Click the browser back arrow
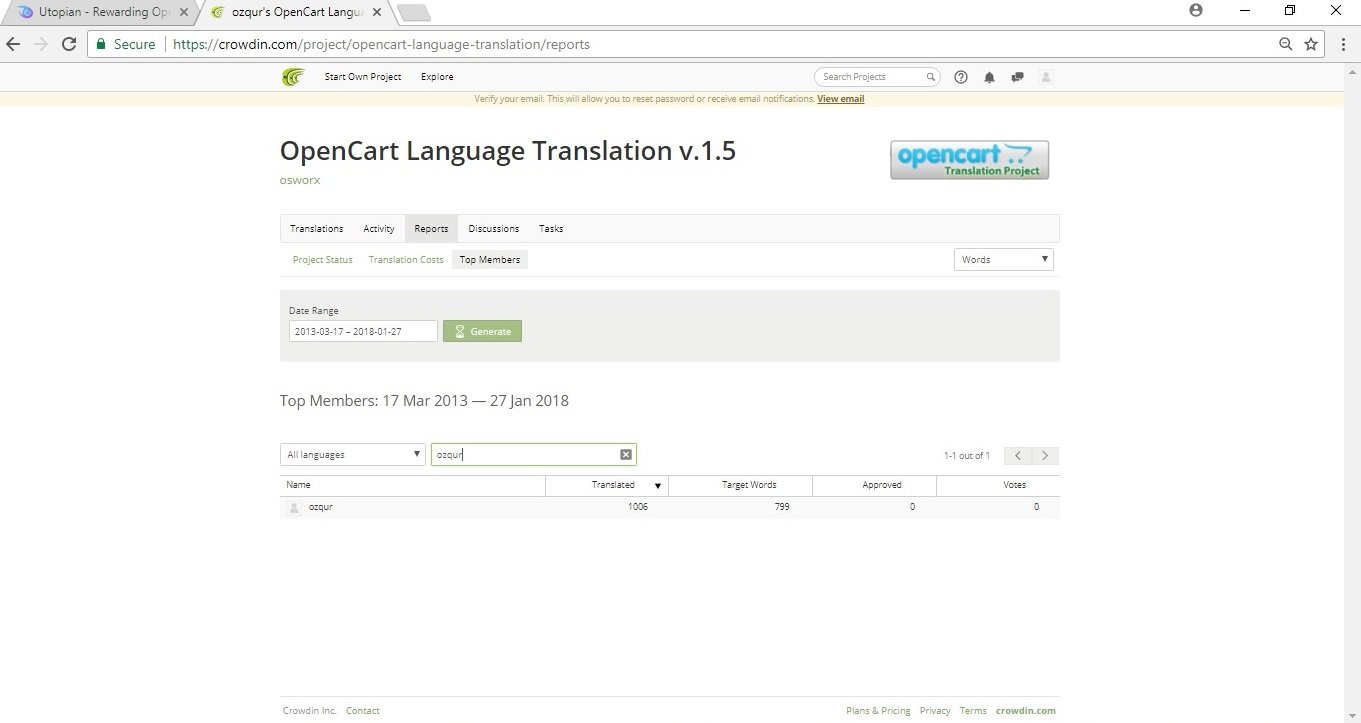Screen dimensions: 1361x723 click(x=13, y=44)
